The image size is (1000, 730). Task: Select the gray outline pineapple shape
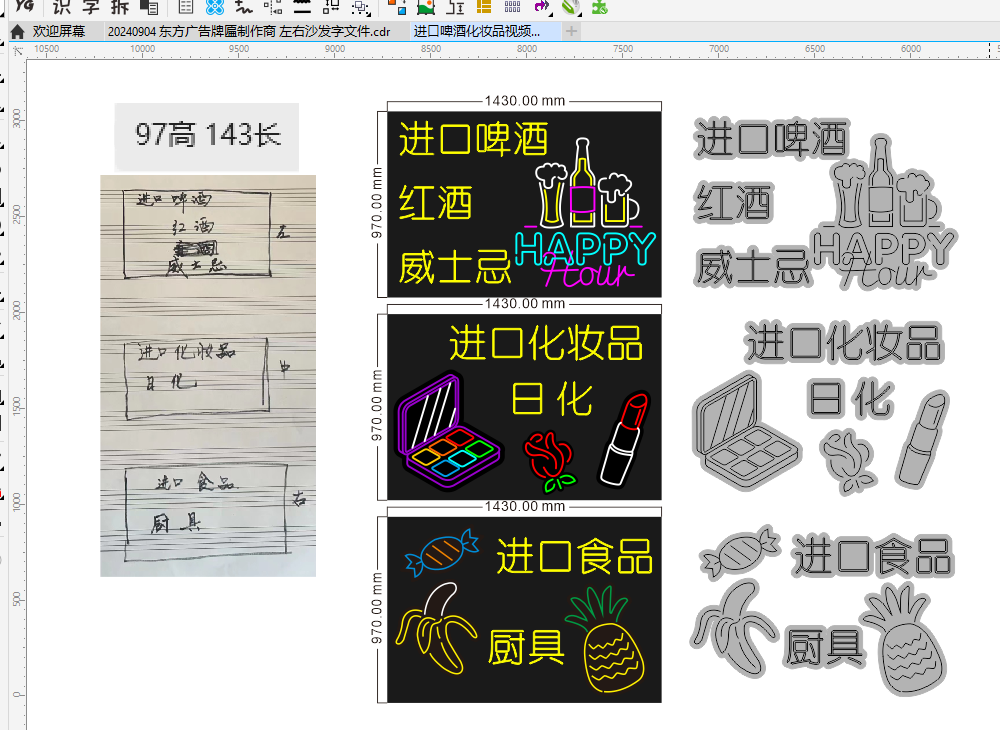pos(904,639)
